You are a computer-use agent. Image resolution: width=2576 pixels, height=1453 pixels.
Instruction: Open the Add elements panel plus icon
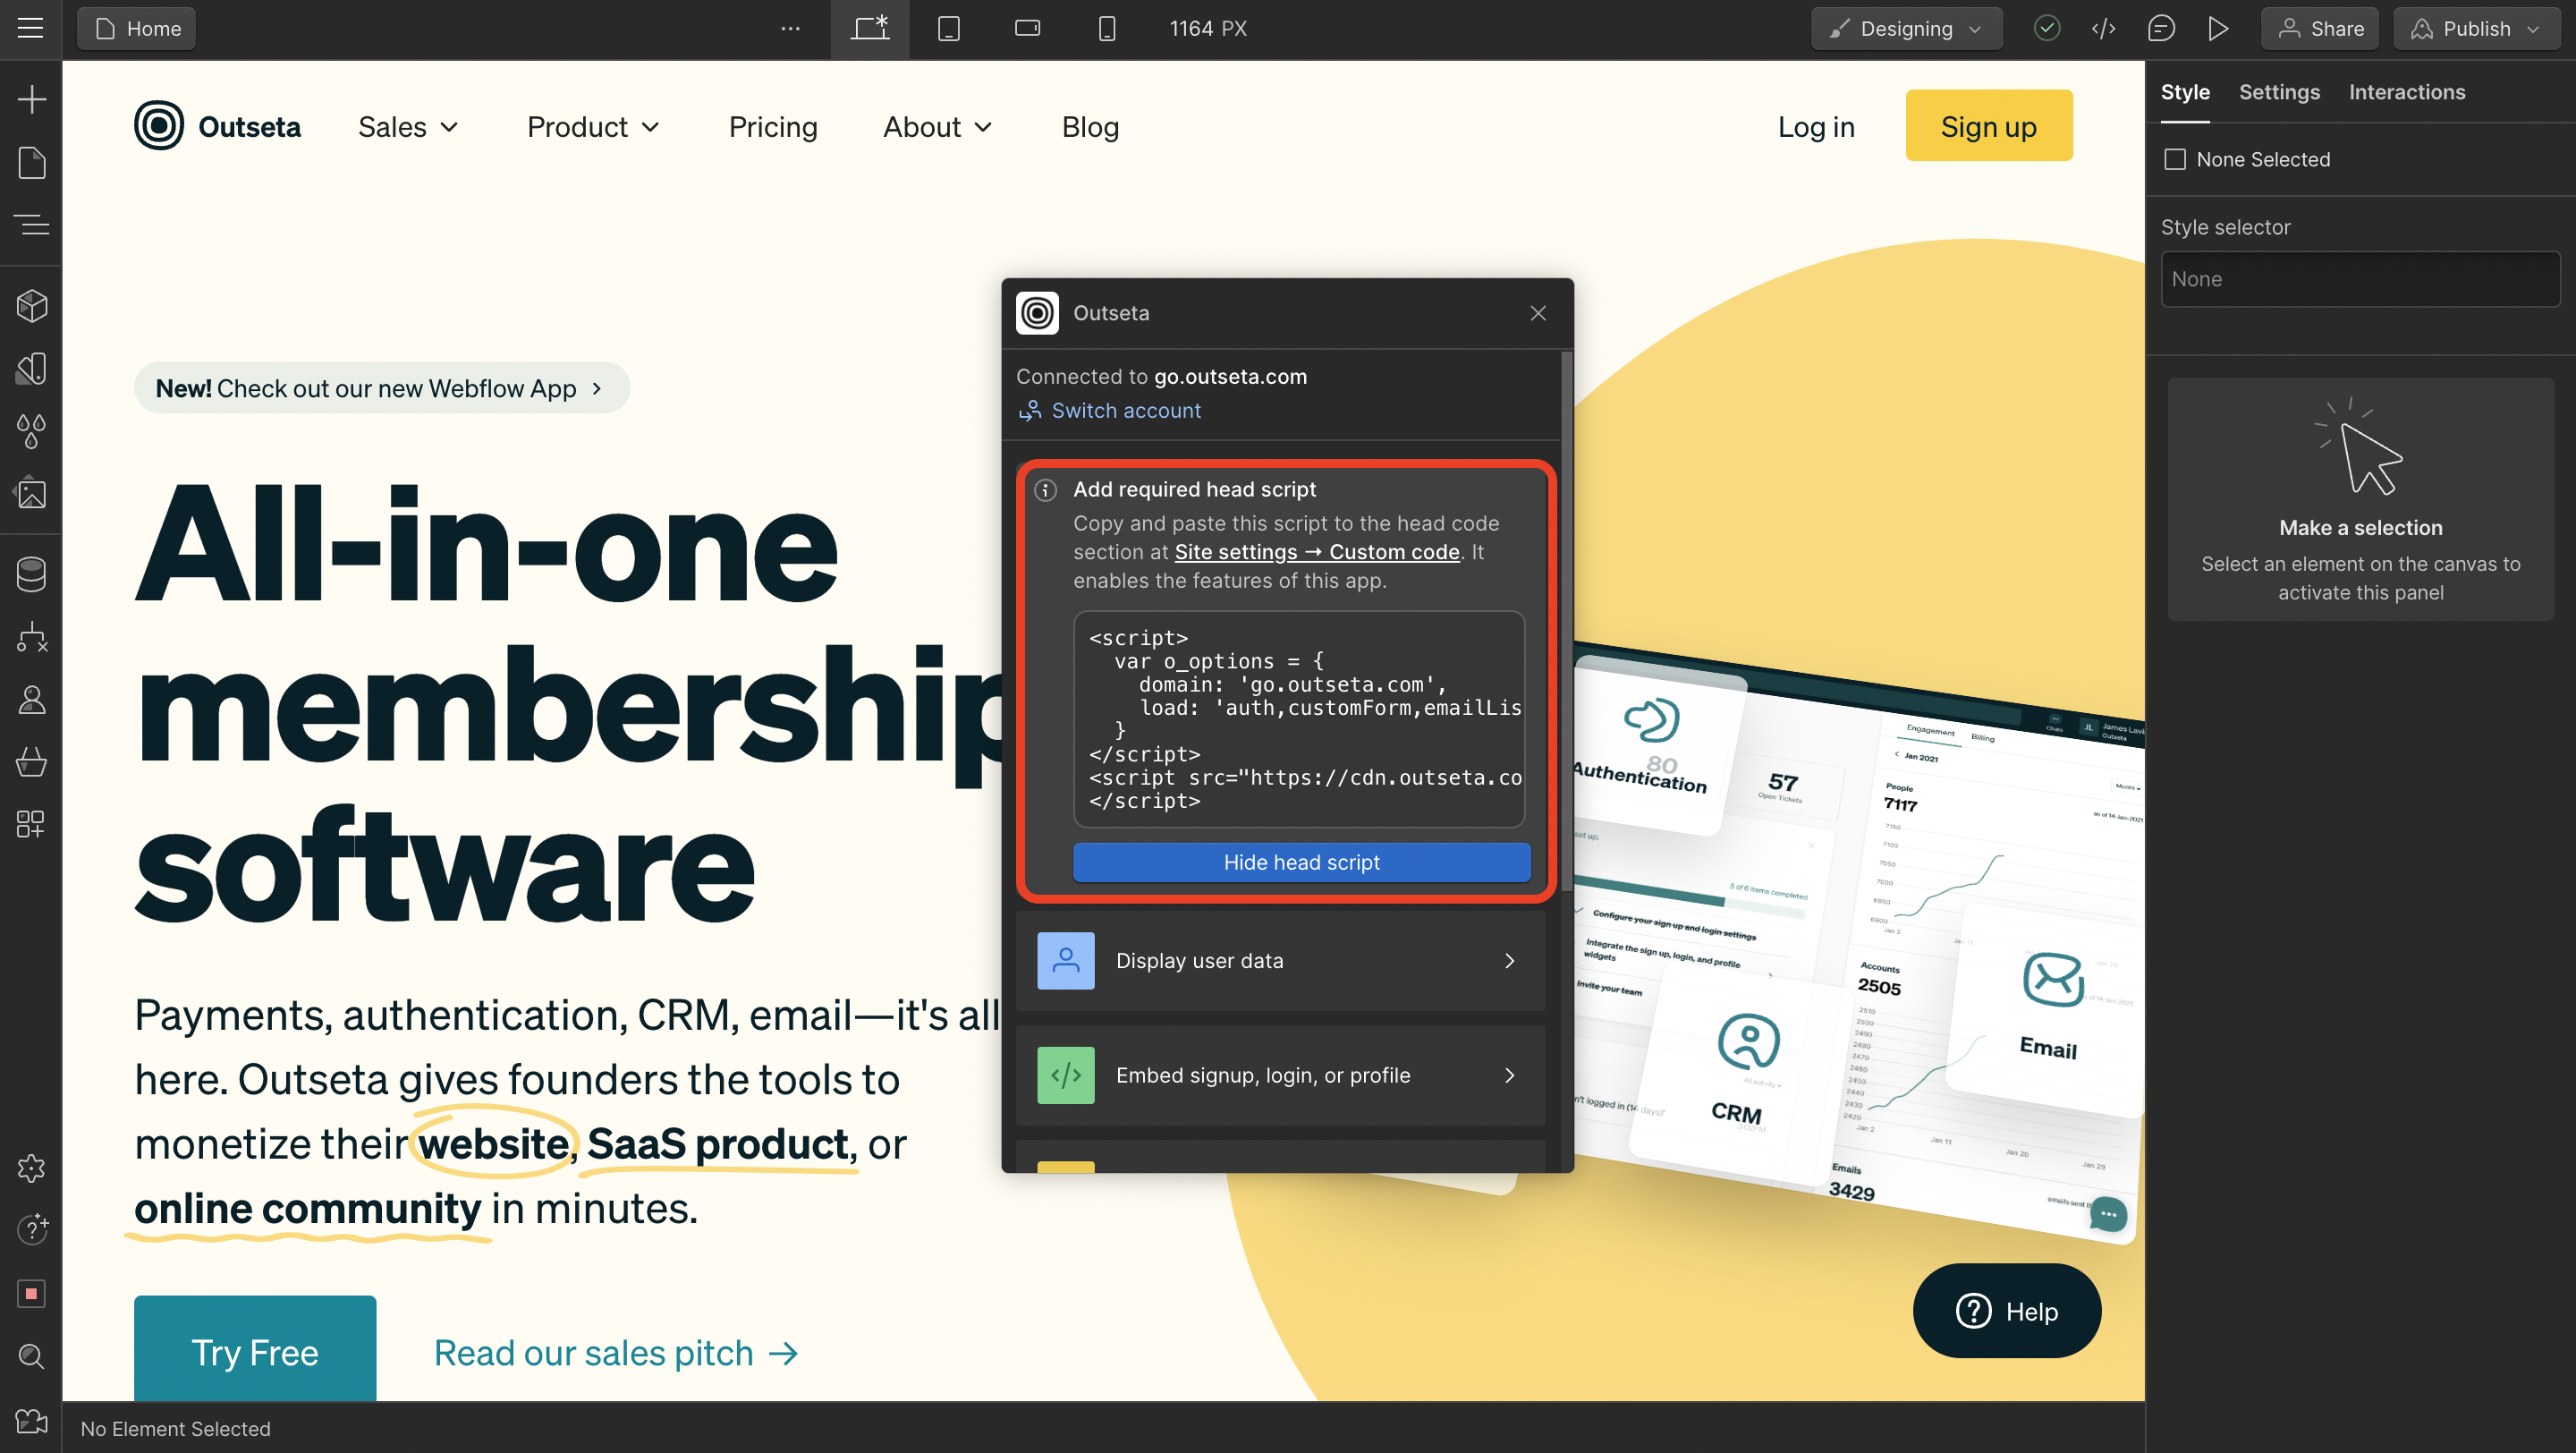pos(31,99)
